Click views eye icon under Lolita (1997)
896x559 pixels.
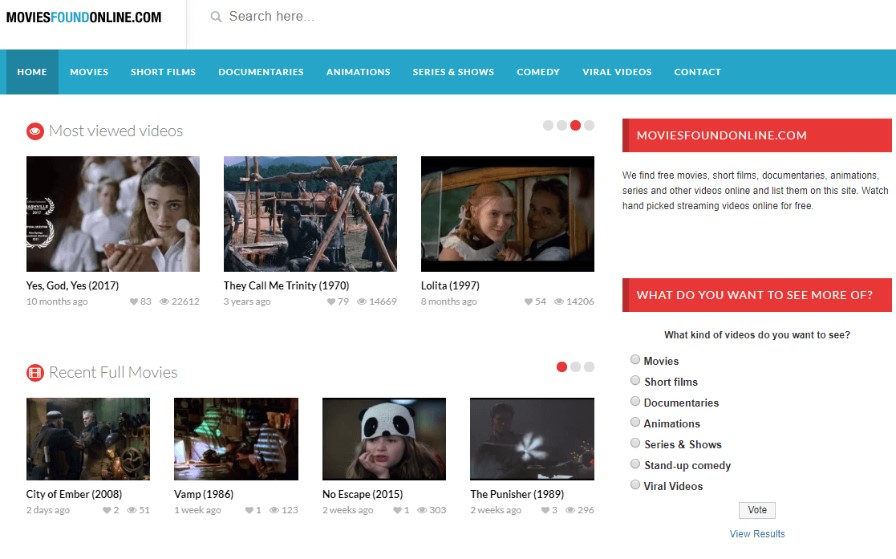(x=559, y=302)
